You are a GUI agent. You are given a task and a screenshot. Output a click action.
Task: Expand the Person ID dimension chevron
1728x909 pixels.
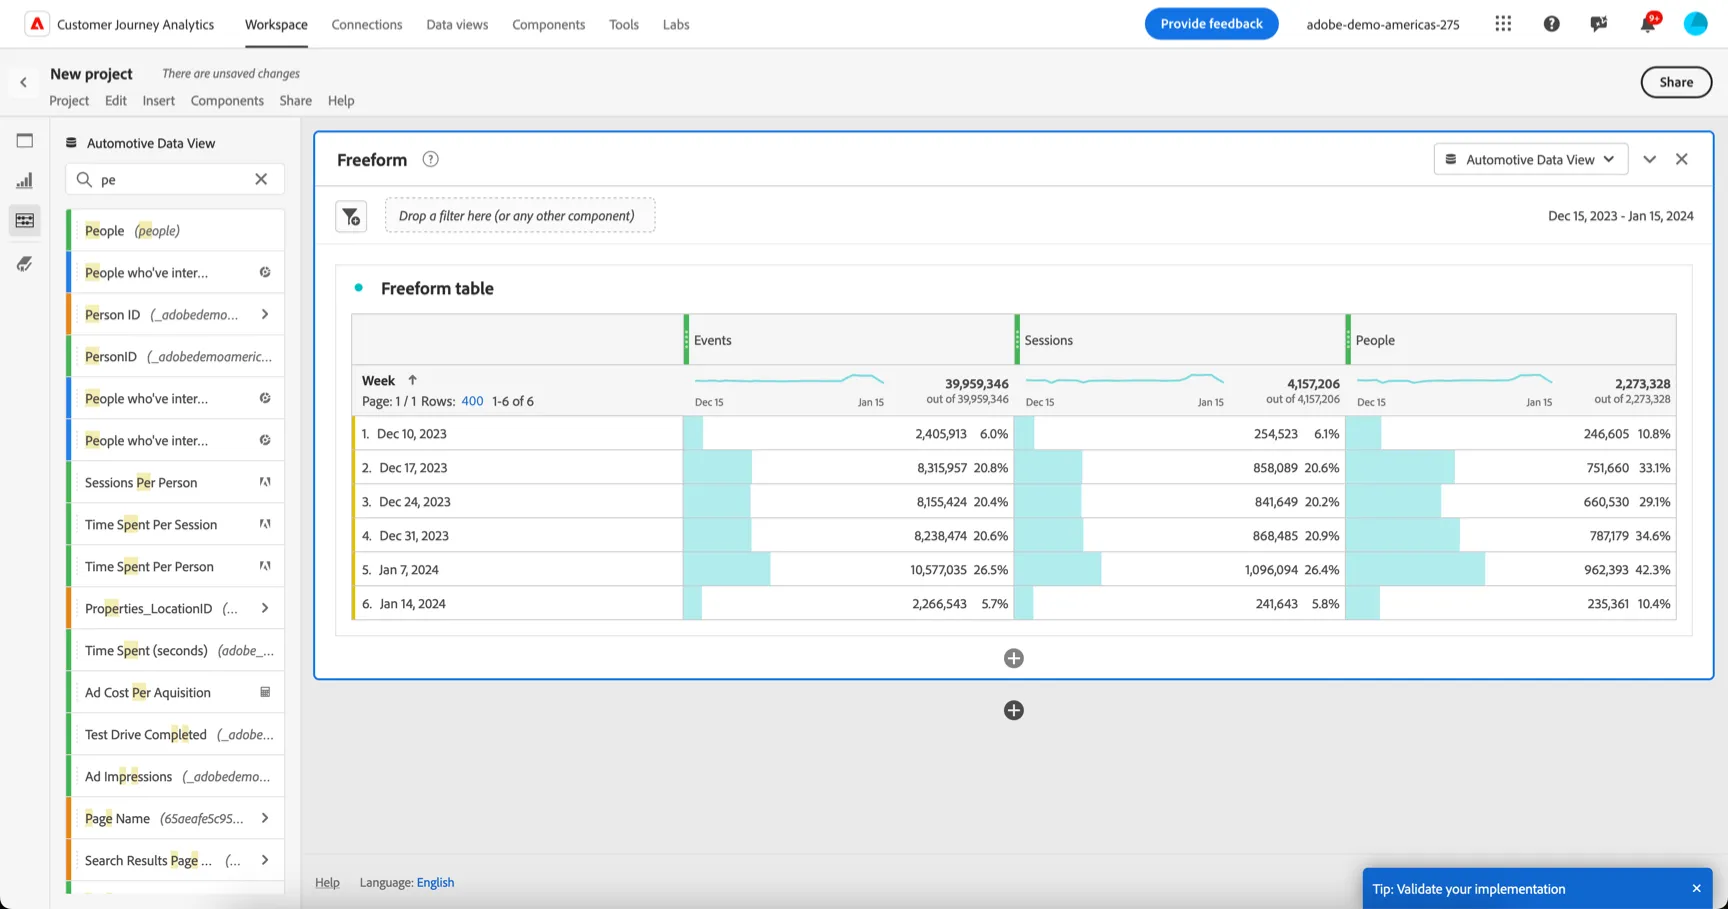tap(265, 314)
